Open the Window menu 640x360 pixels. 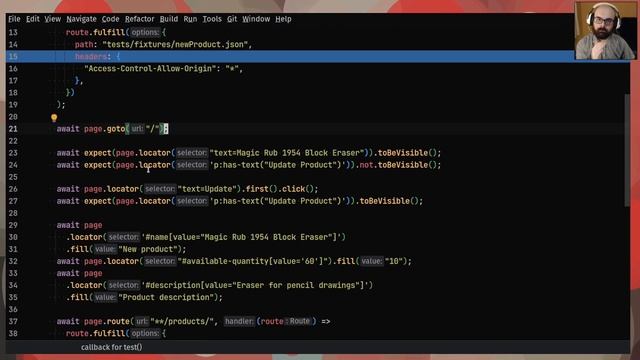(x=256, y=19)
